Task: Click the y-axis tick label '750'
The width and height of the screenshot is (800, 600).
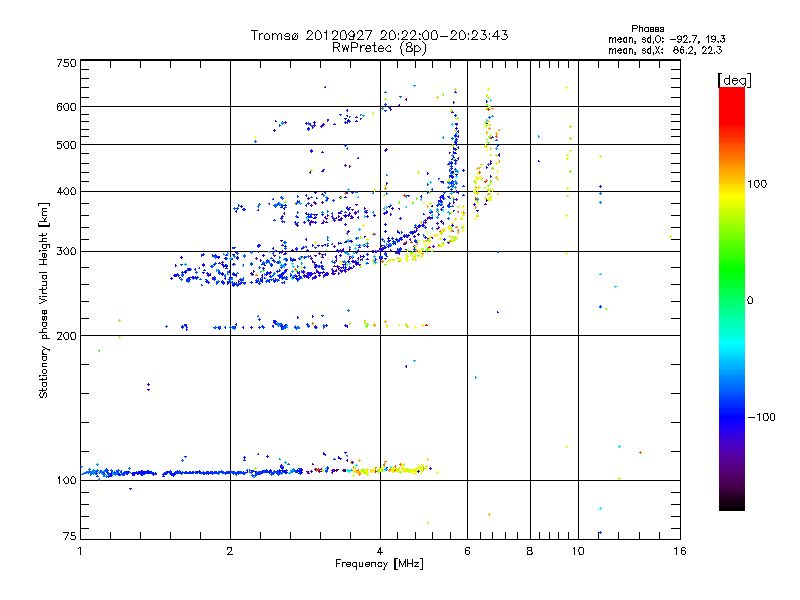Action: point(66,63)
